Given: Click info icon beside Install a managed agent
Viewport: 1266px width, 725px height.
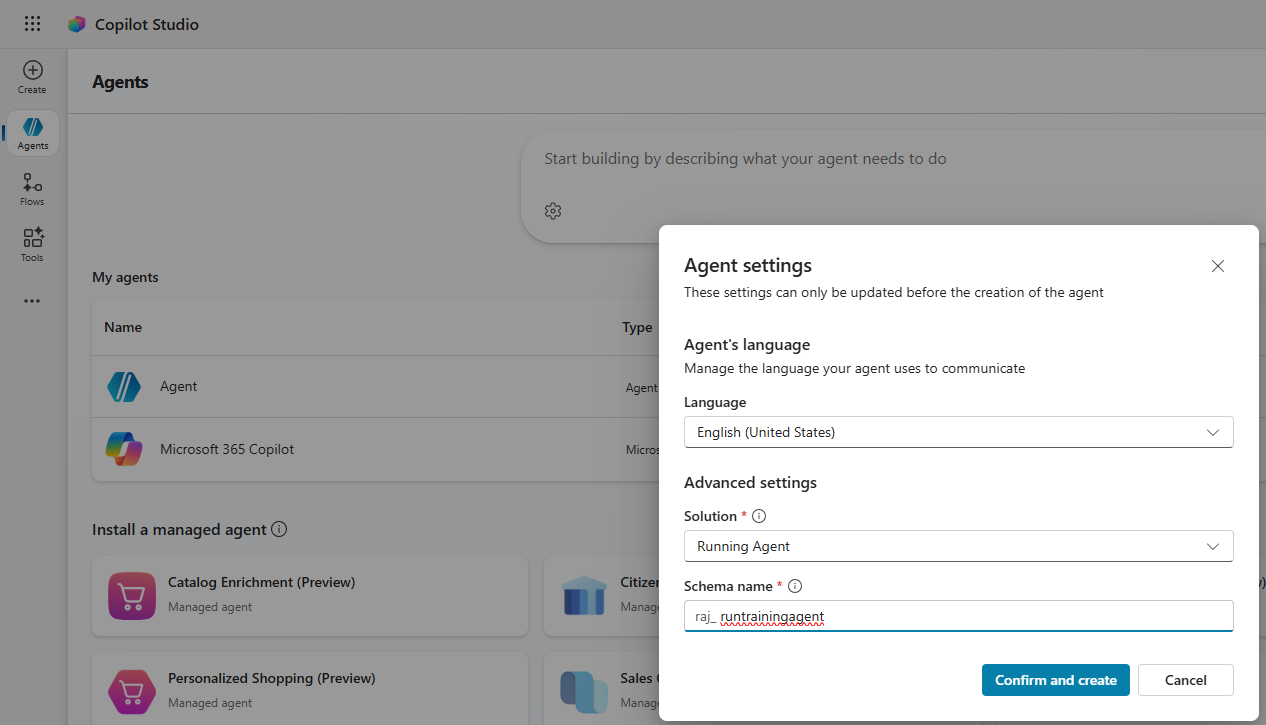Looking at the screenshot, I should point(279,529).
